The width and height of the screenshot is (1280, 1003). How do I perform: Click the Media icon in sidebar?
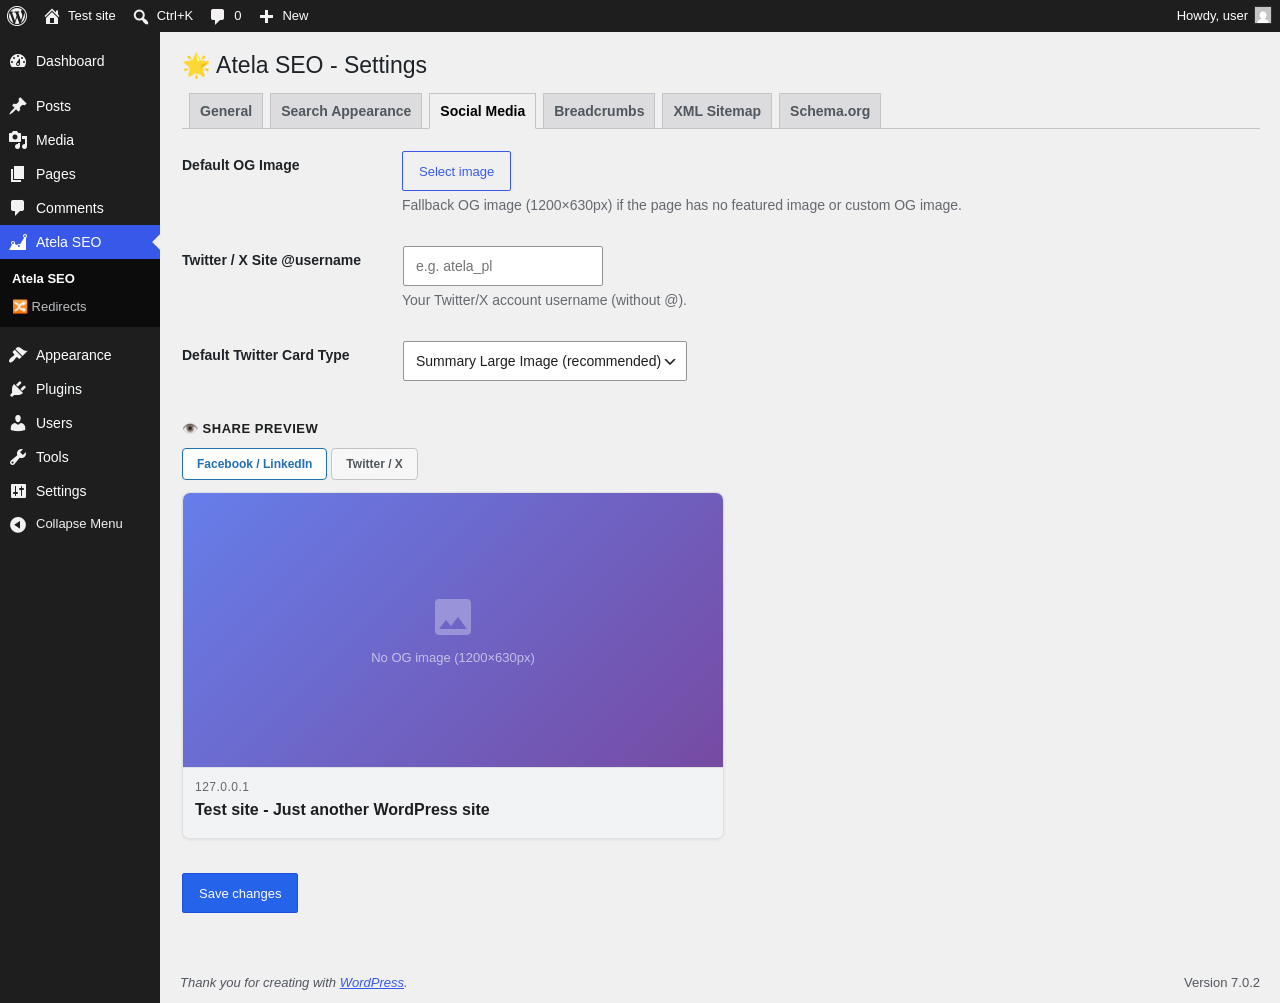(x=18, y=140)
